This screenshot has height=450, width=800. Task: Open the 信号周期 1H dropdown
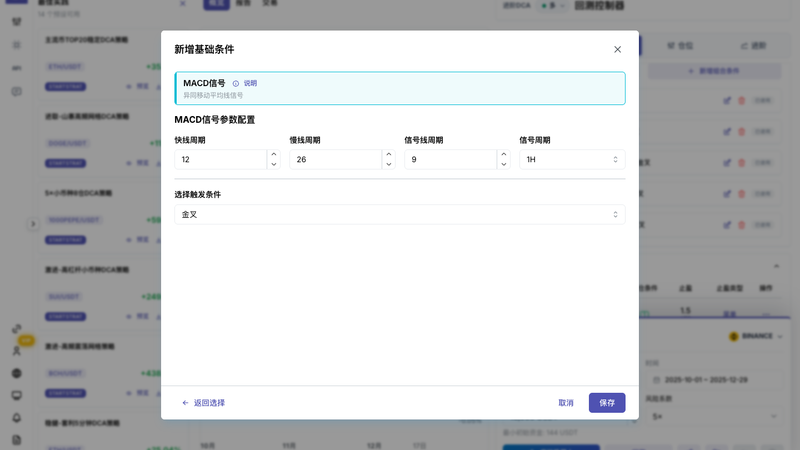572,160
